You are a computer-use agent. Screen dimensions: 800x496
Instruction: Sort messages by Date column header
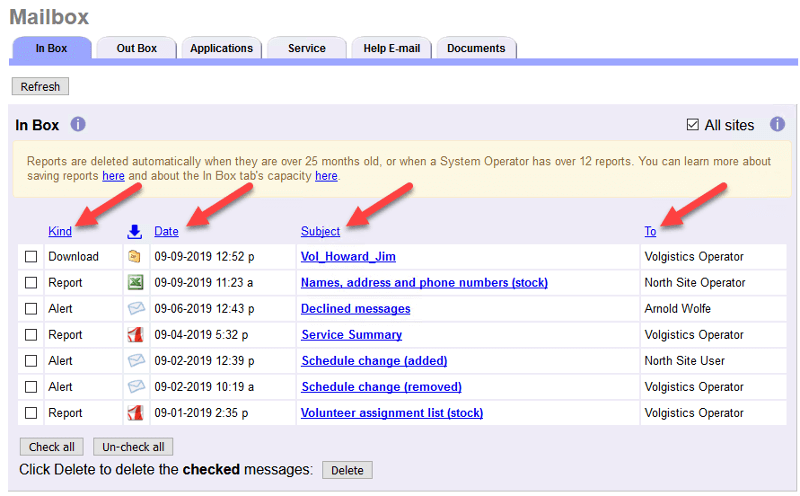tap(166, 232)
